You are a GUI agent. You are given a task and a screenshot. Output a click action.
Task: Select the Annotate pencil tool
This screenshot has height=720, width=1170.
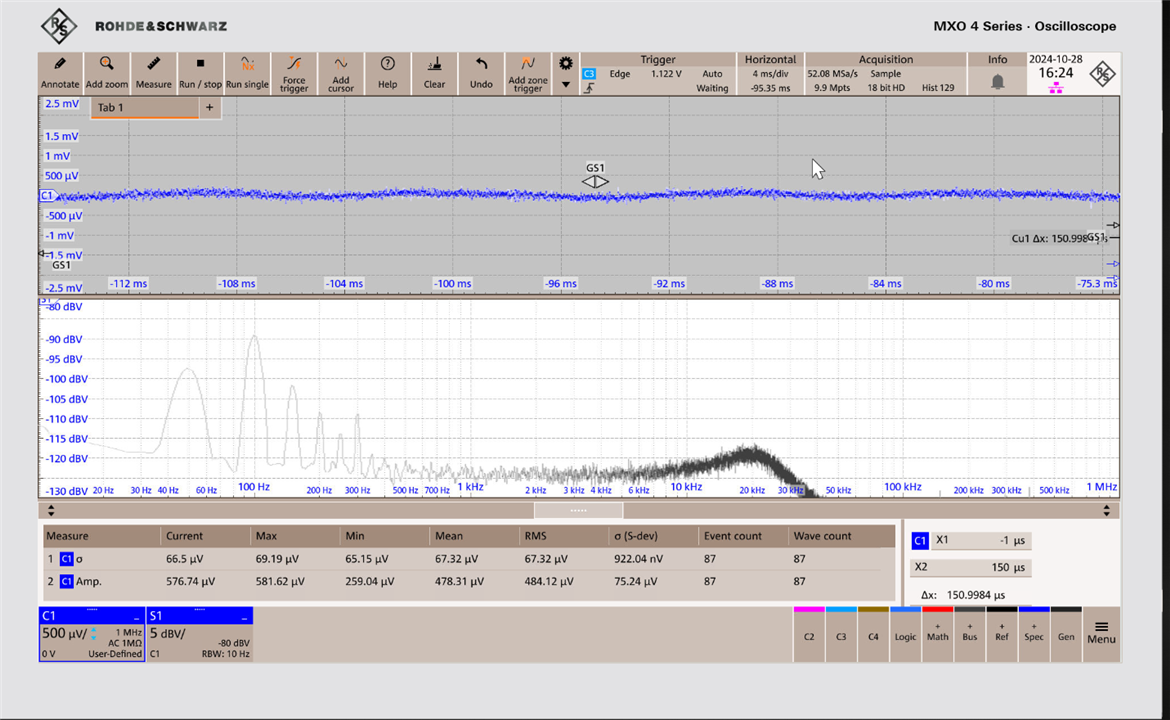[x=60, y=73]
